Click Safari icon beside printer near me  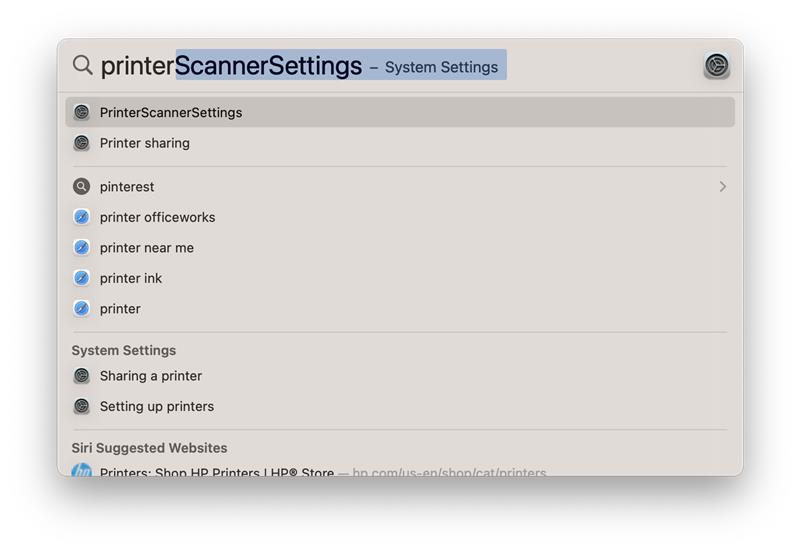pos(82,248)
